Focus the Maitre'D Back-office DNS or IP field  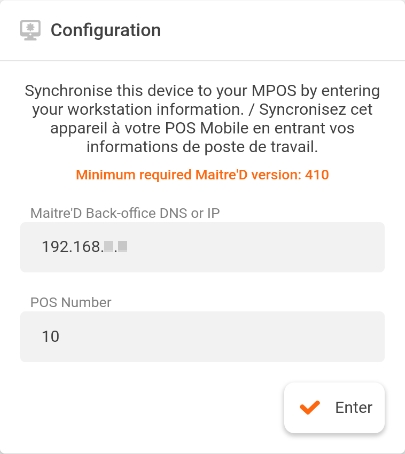202,247
